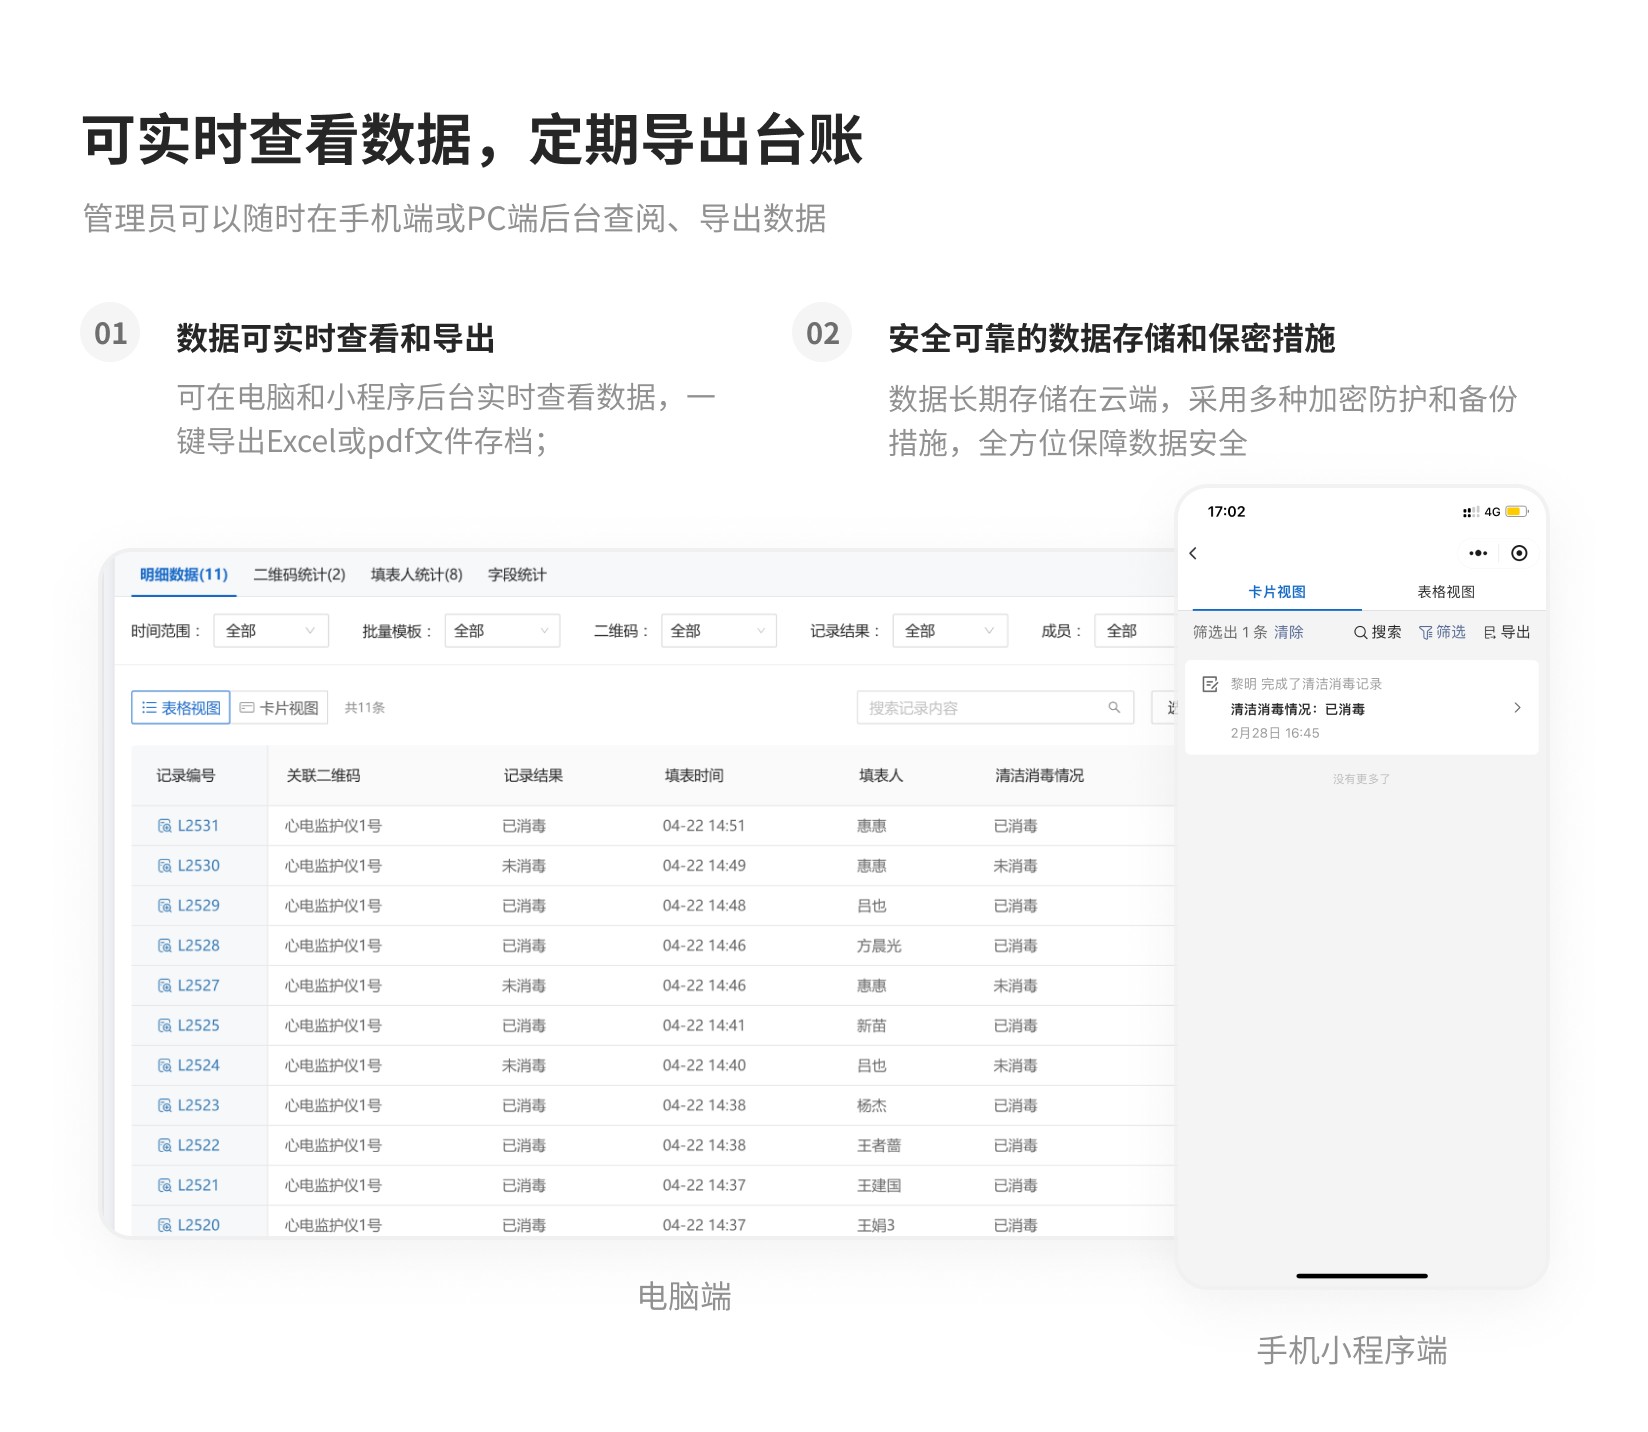The width and height of the screenshot is (1648, 1432).
Task: Expand the 时间范围 dropdown
Action: click(271, 631)
